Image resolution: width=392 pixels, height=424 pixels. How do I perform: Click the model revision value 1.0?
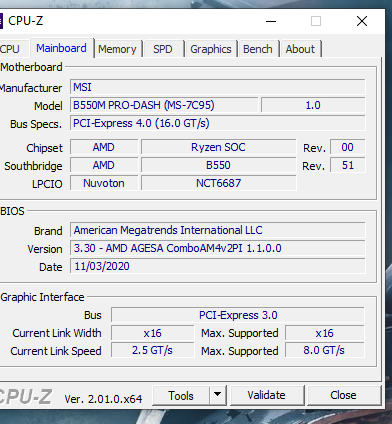click(313, 105)
